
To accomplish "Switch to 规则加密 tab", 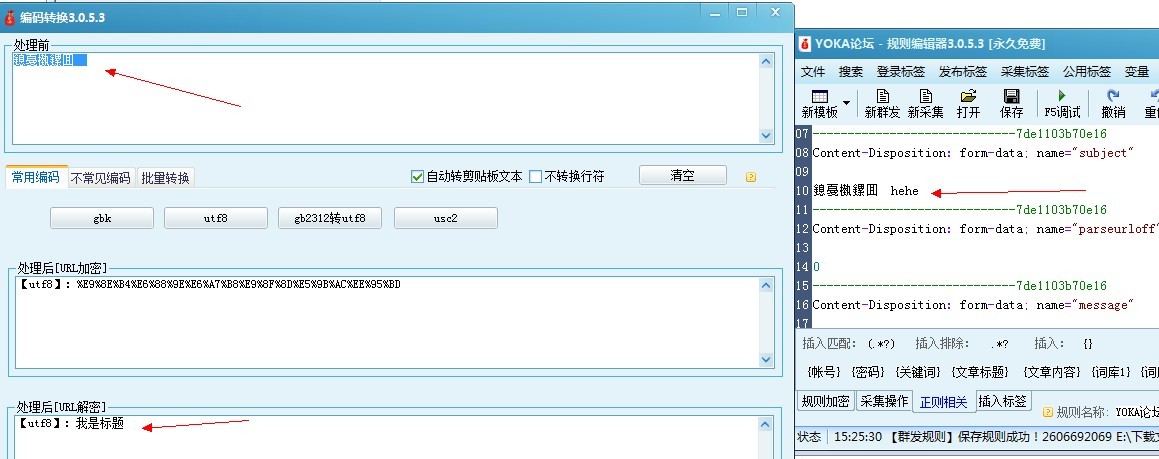I will coord(826,401).
